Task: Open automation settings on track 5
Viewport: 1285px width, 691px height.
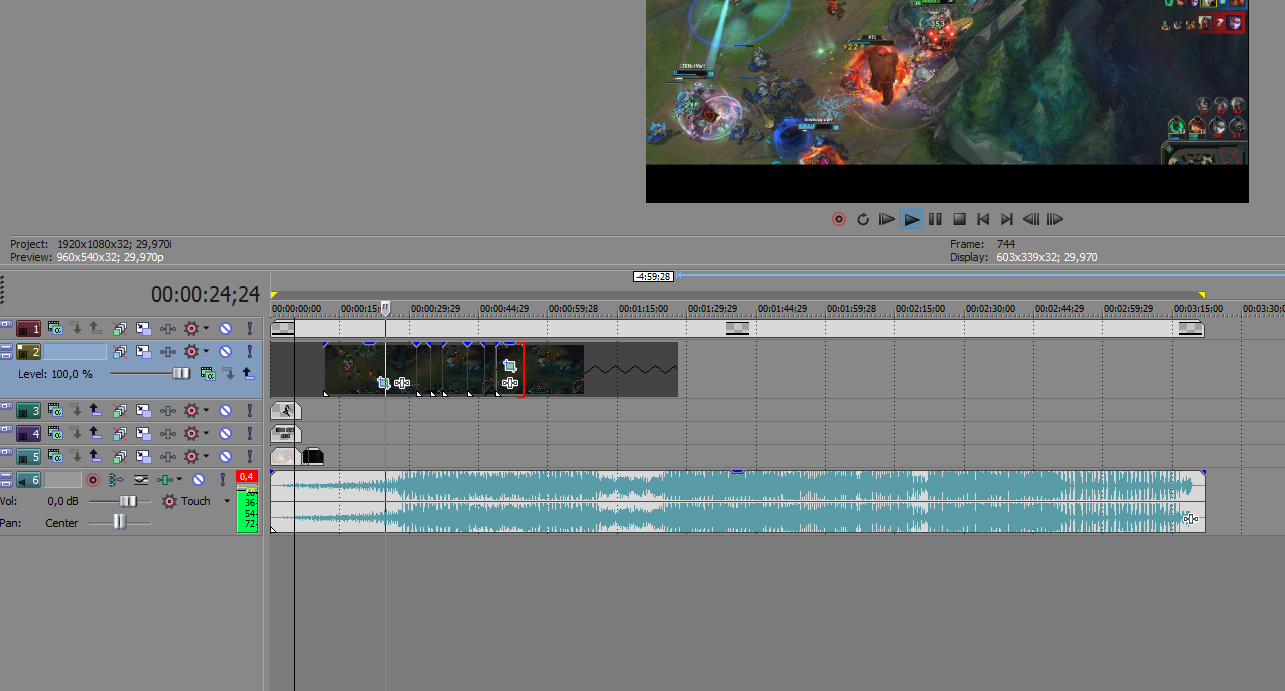Action: coord(192,456)
